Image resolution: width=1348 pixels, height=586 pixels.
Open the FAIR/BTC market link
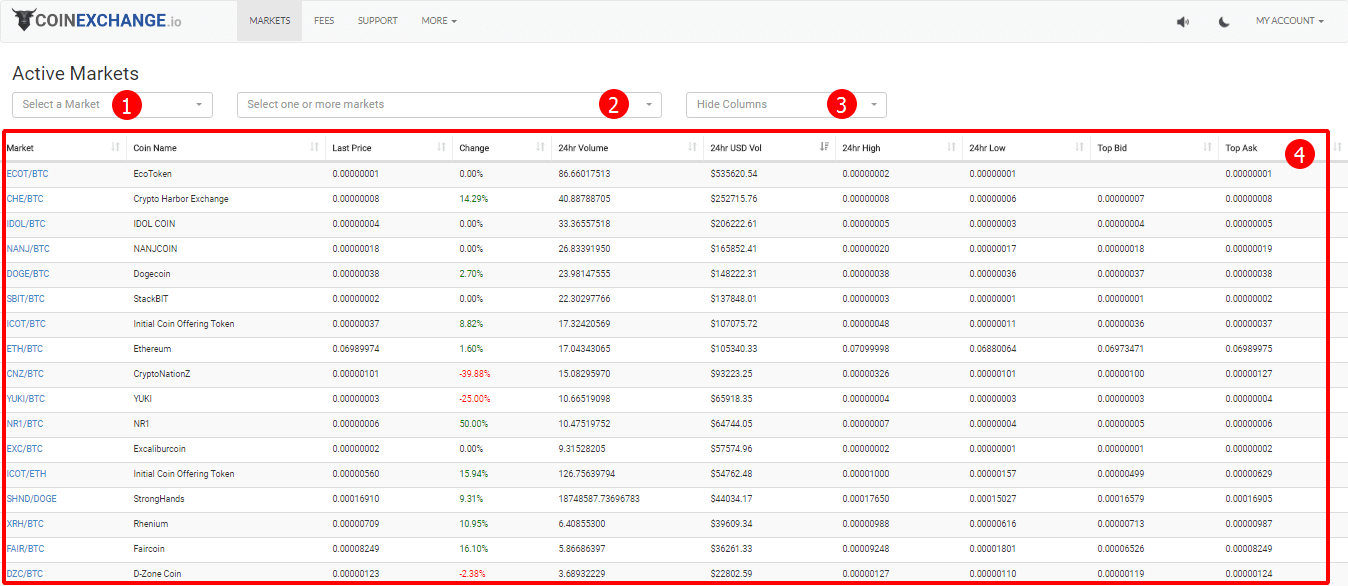[x=26, y=549]
